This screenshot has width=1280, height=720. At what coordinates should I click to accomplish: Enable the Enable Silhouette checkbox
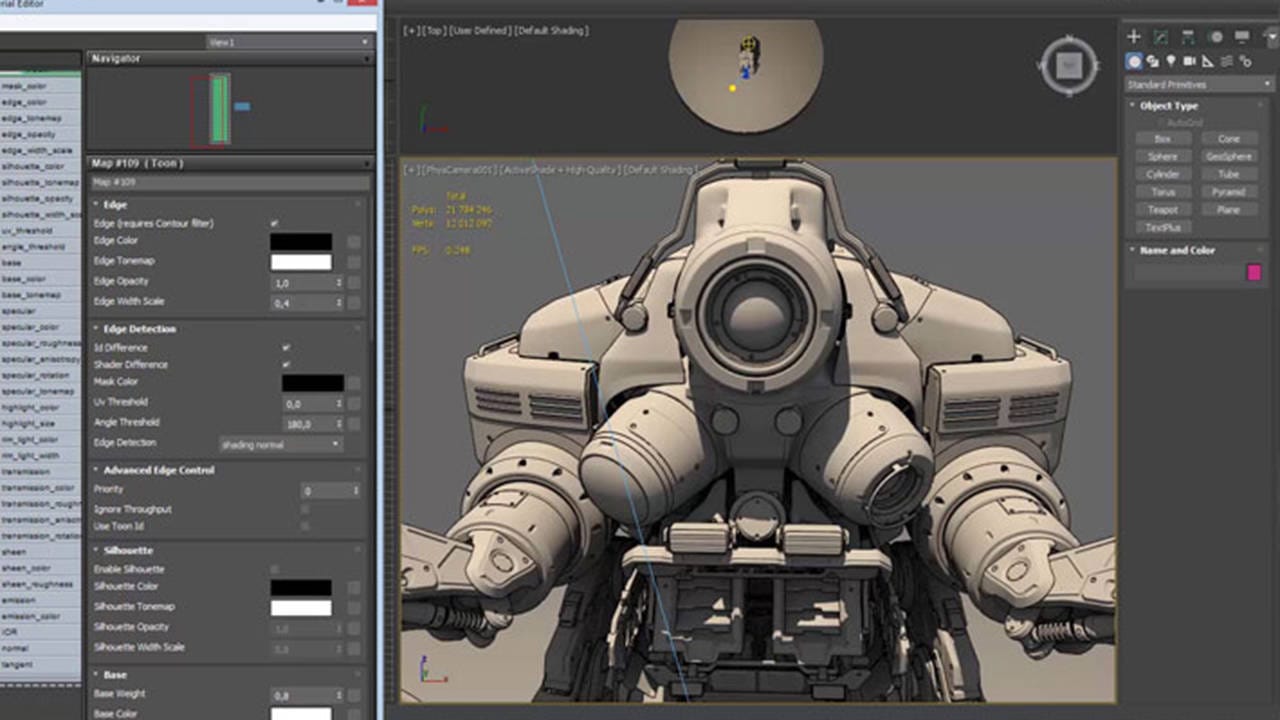275,569
